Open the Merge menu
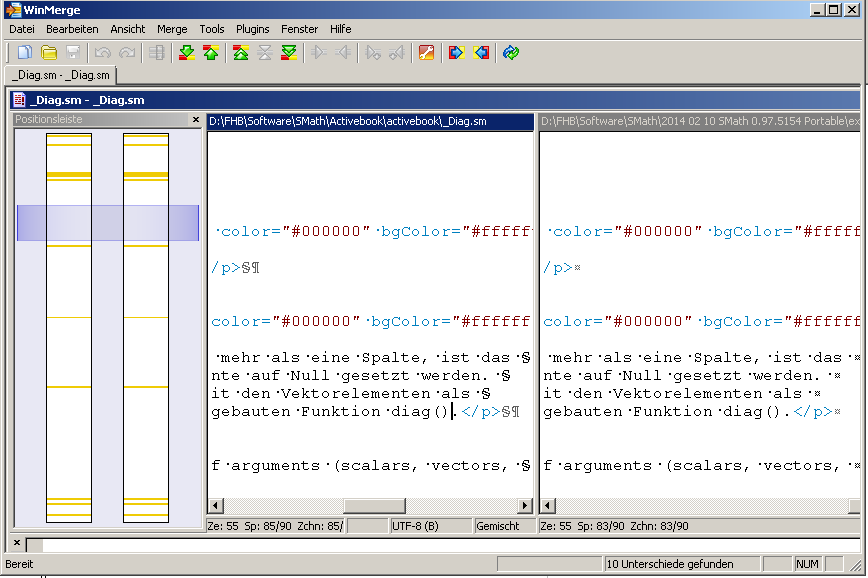 [172, 29]
